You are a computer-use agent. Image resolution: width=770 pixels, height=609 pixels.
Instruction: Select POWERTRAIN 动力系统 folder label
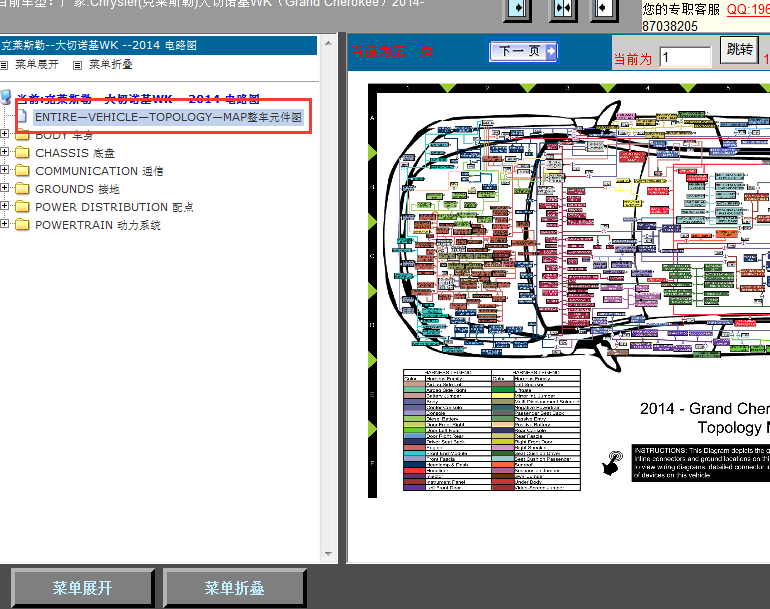tap(98, 225)
